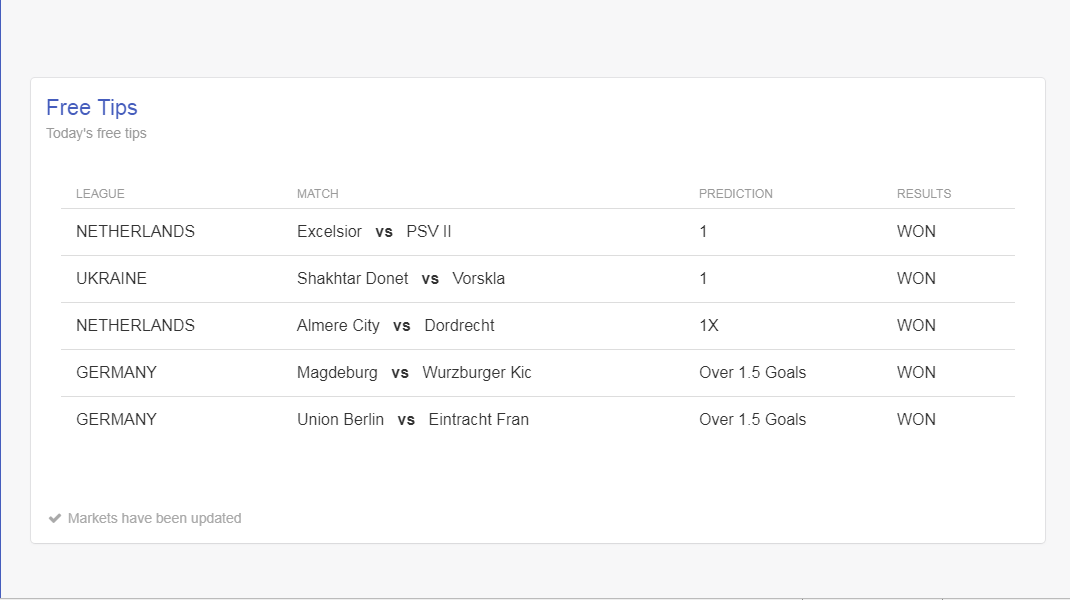Select the Union Berlin vs Eintracht Fran match
The image size is (1070, 600).
tap(413, 420)
